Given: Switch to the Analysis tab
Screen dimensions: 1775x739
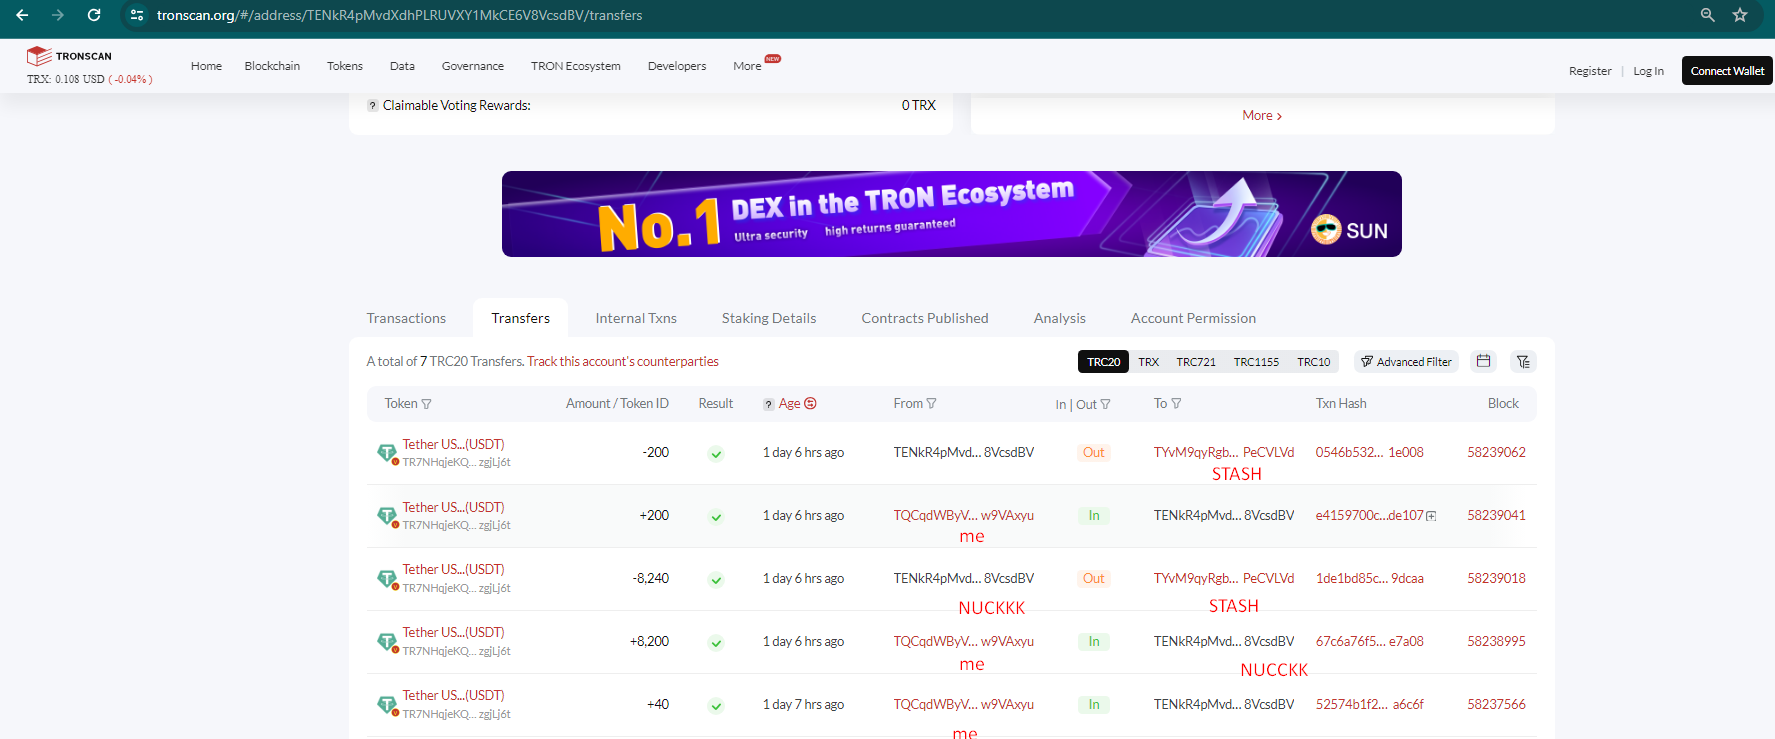Looking at the screenshot, I should (1060, 318).
